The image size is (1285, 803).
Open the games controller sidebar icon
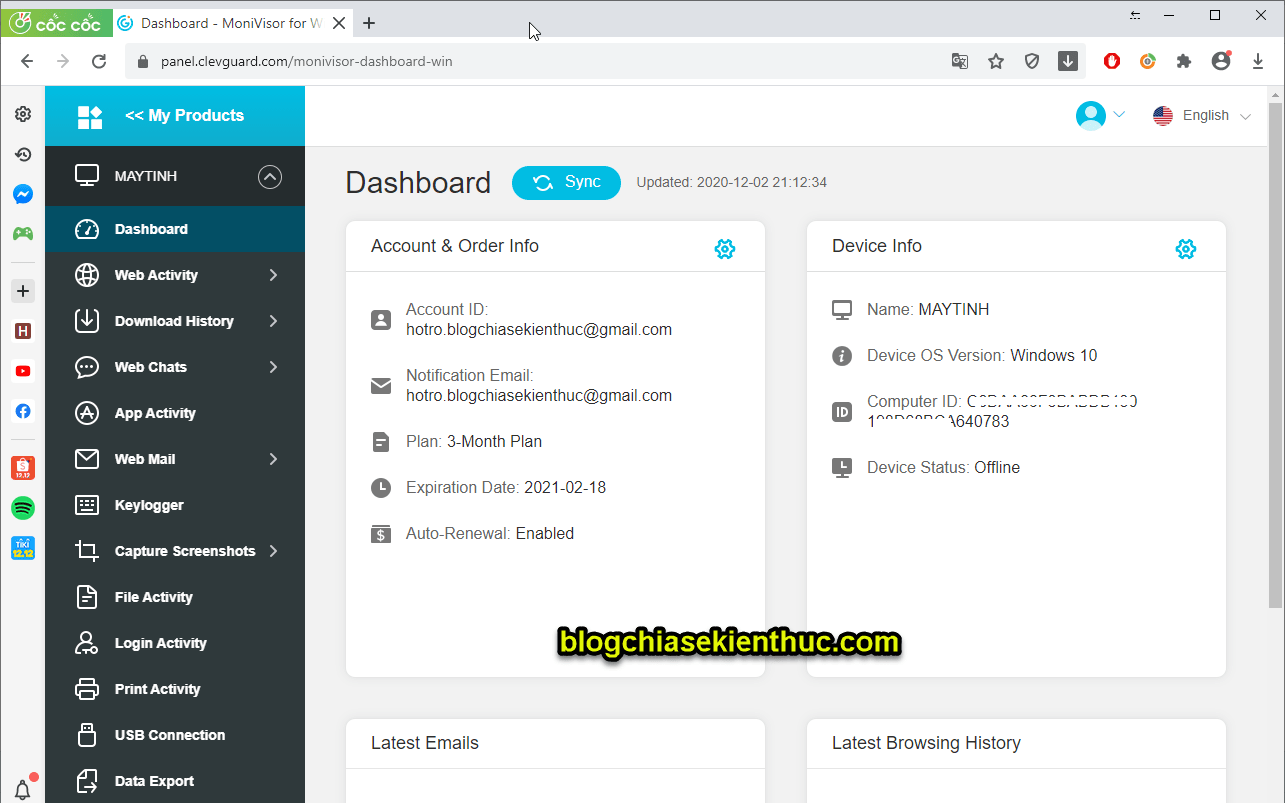(22, 233)
